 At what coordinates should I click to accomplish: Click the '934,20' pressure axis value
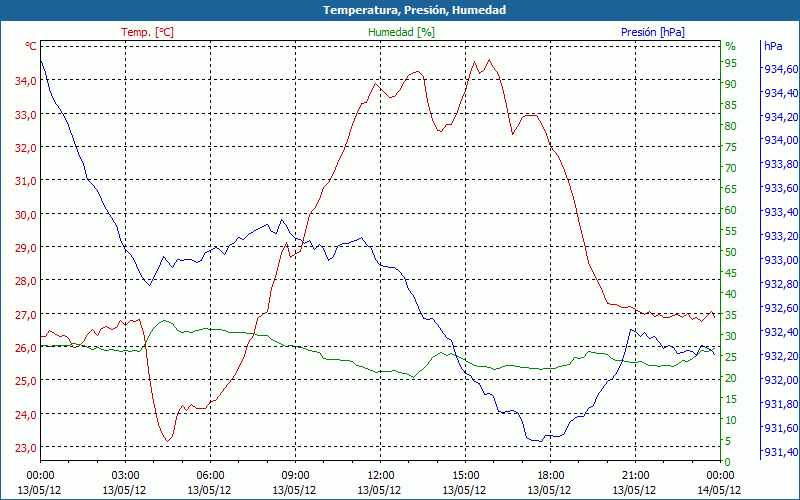click(x=781, y=117)
